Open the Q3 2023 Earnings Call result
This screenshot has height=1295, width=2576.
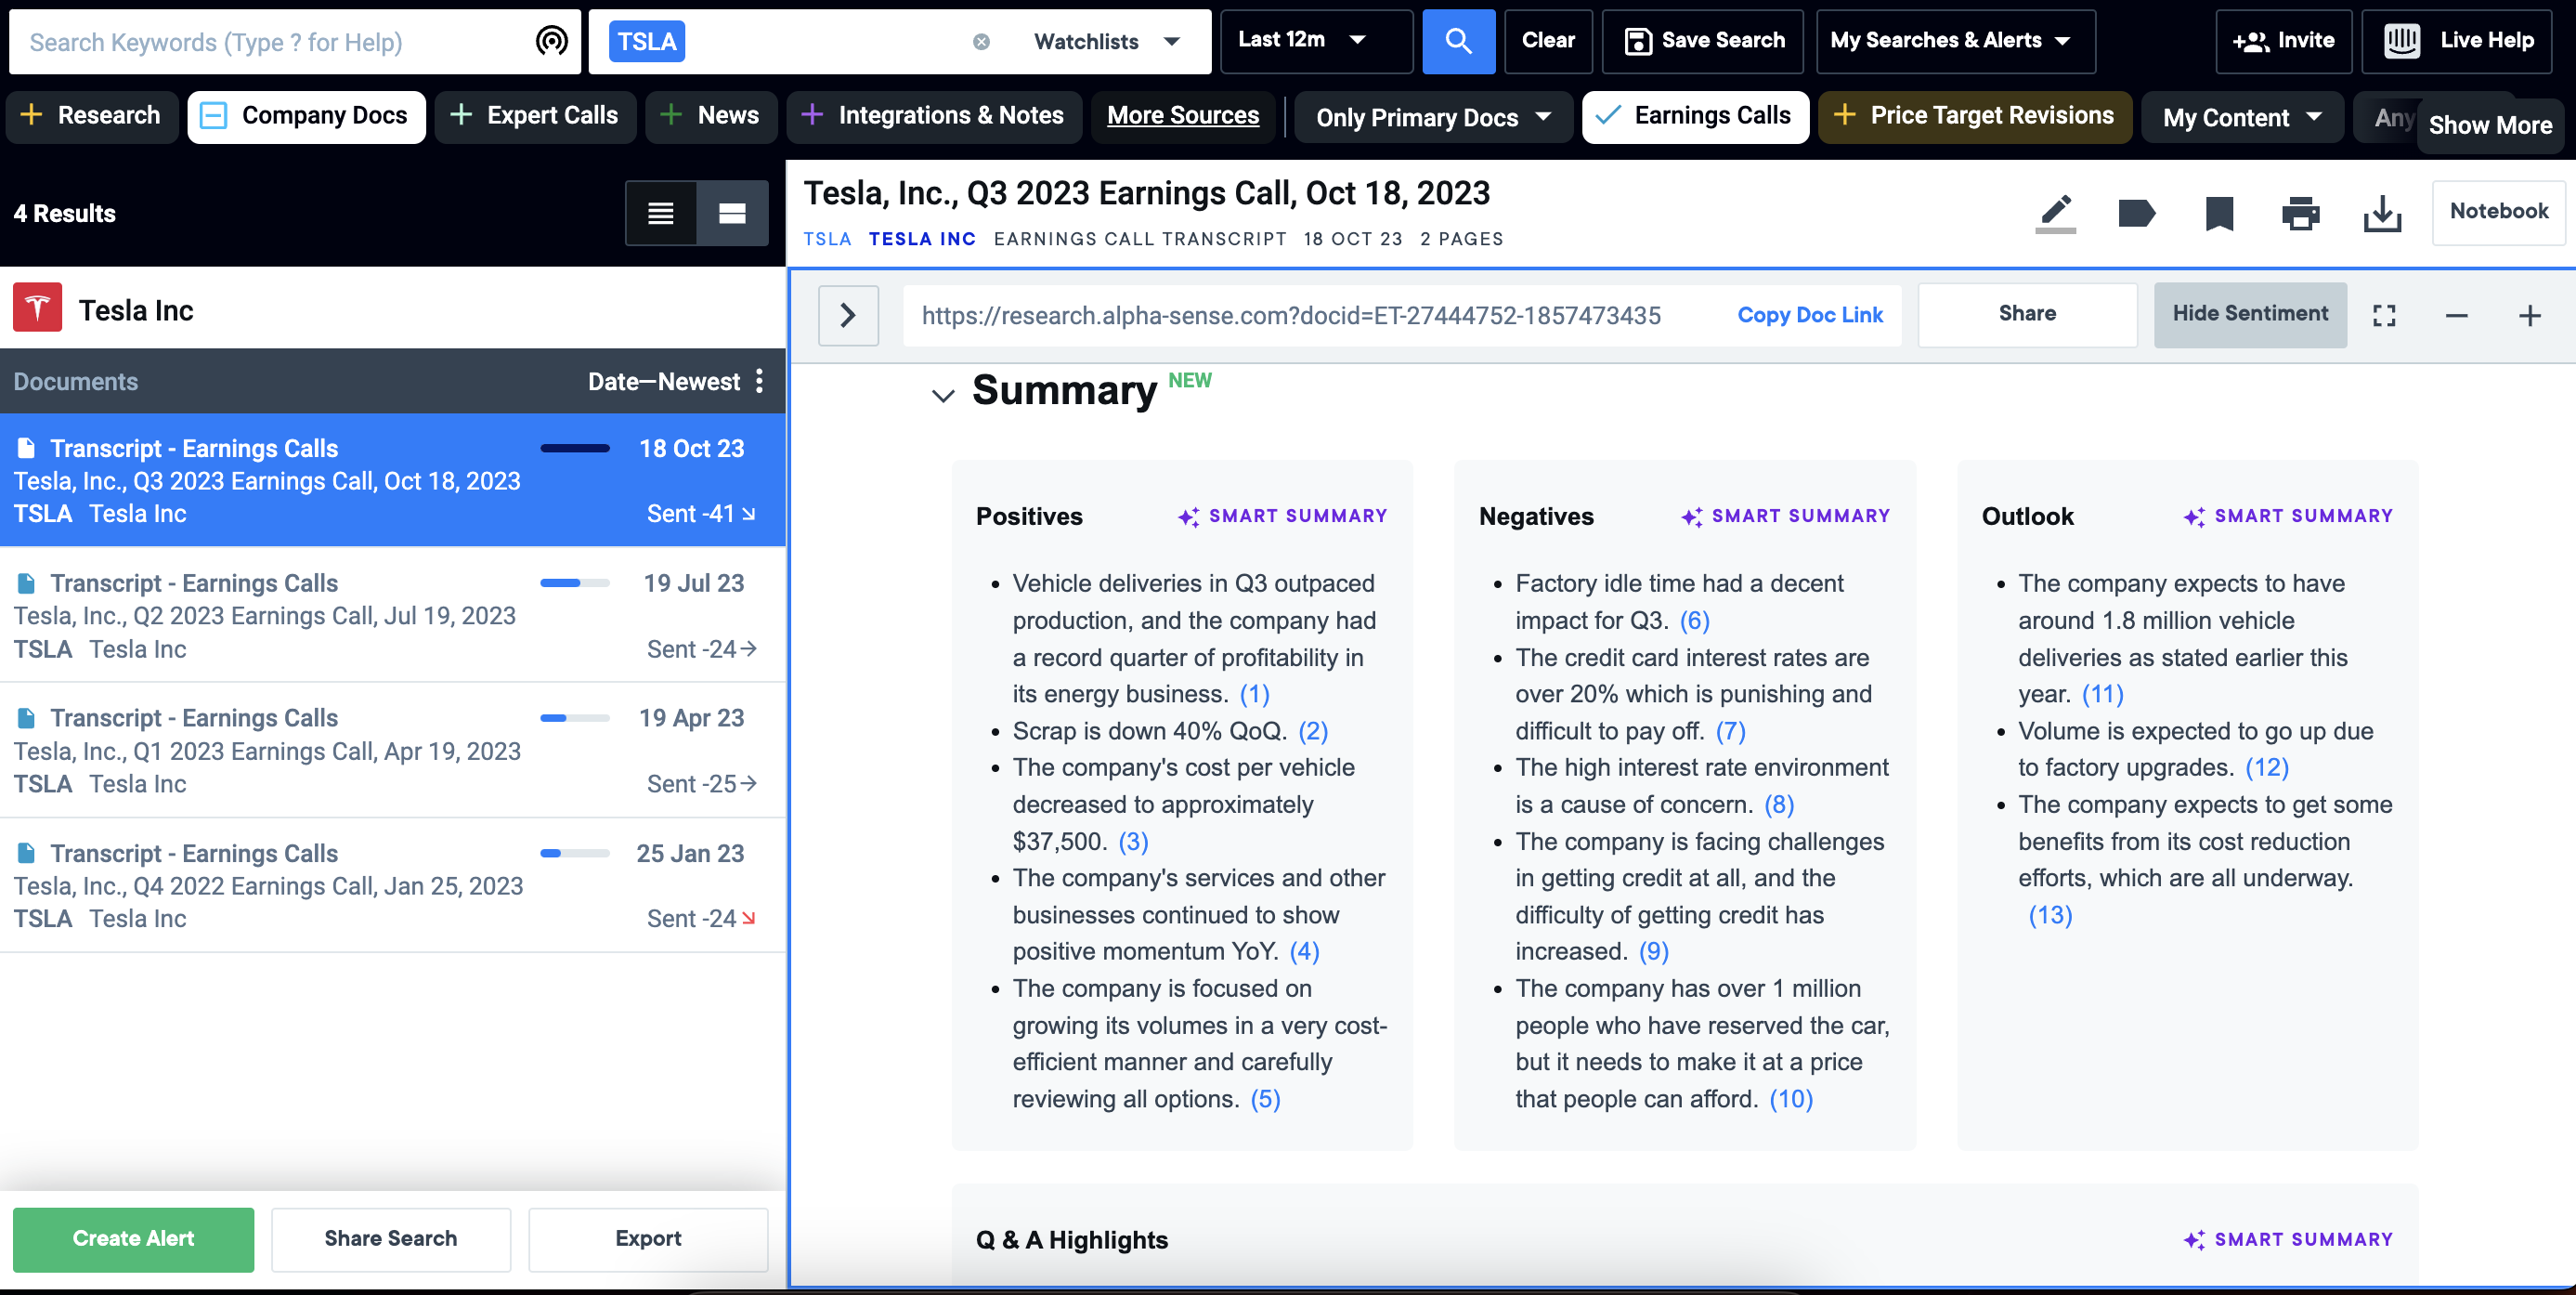pyautogui.click(x=393, y=480)
